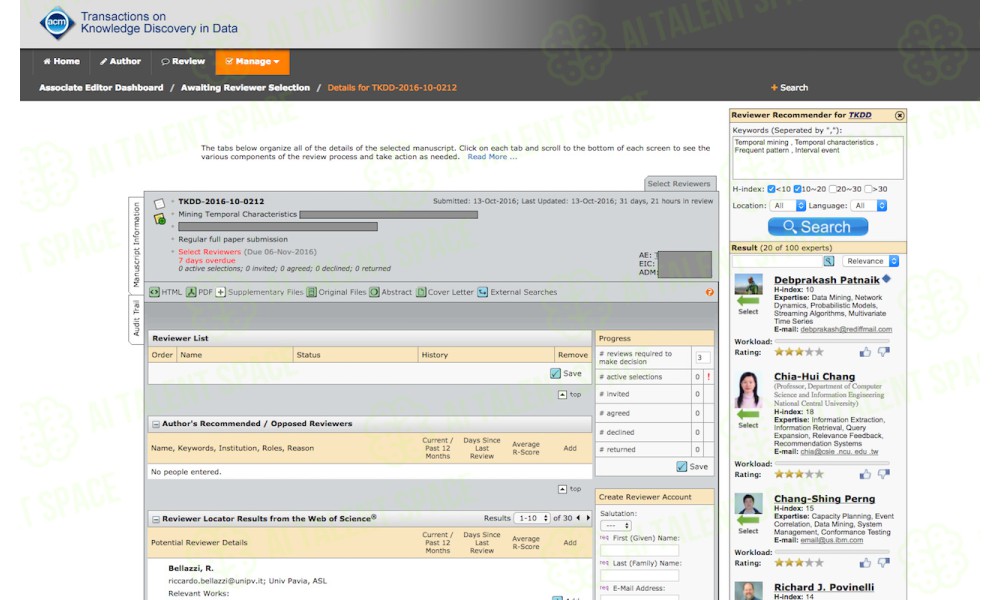Select reviewer Chia-Hui Chang with green arrow

pyautogui.click(x=748, y=414)
